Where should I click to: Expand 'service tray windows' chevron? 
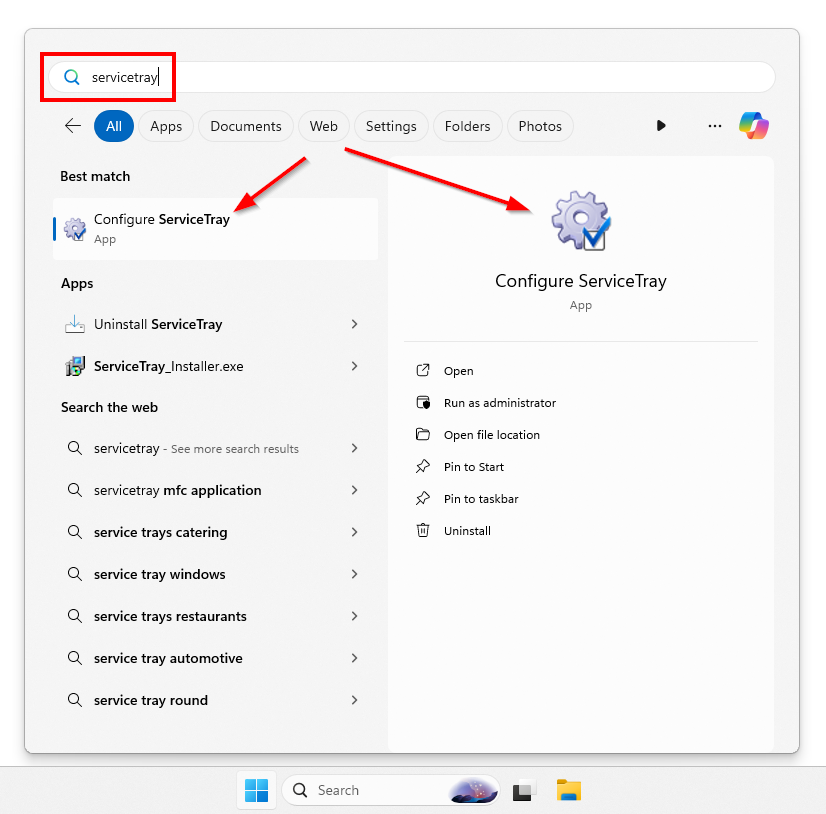pyautogui.click(x=355, y=574)
